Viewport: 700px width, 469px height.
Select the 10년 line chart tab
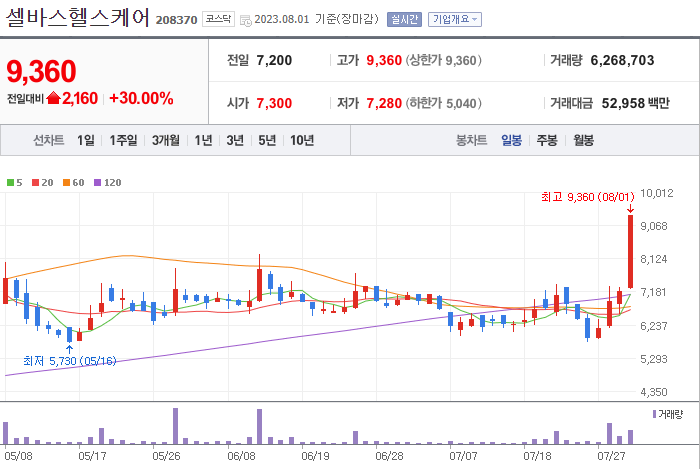click(x=302, y=141)
